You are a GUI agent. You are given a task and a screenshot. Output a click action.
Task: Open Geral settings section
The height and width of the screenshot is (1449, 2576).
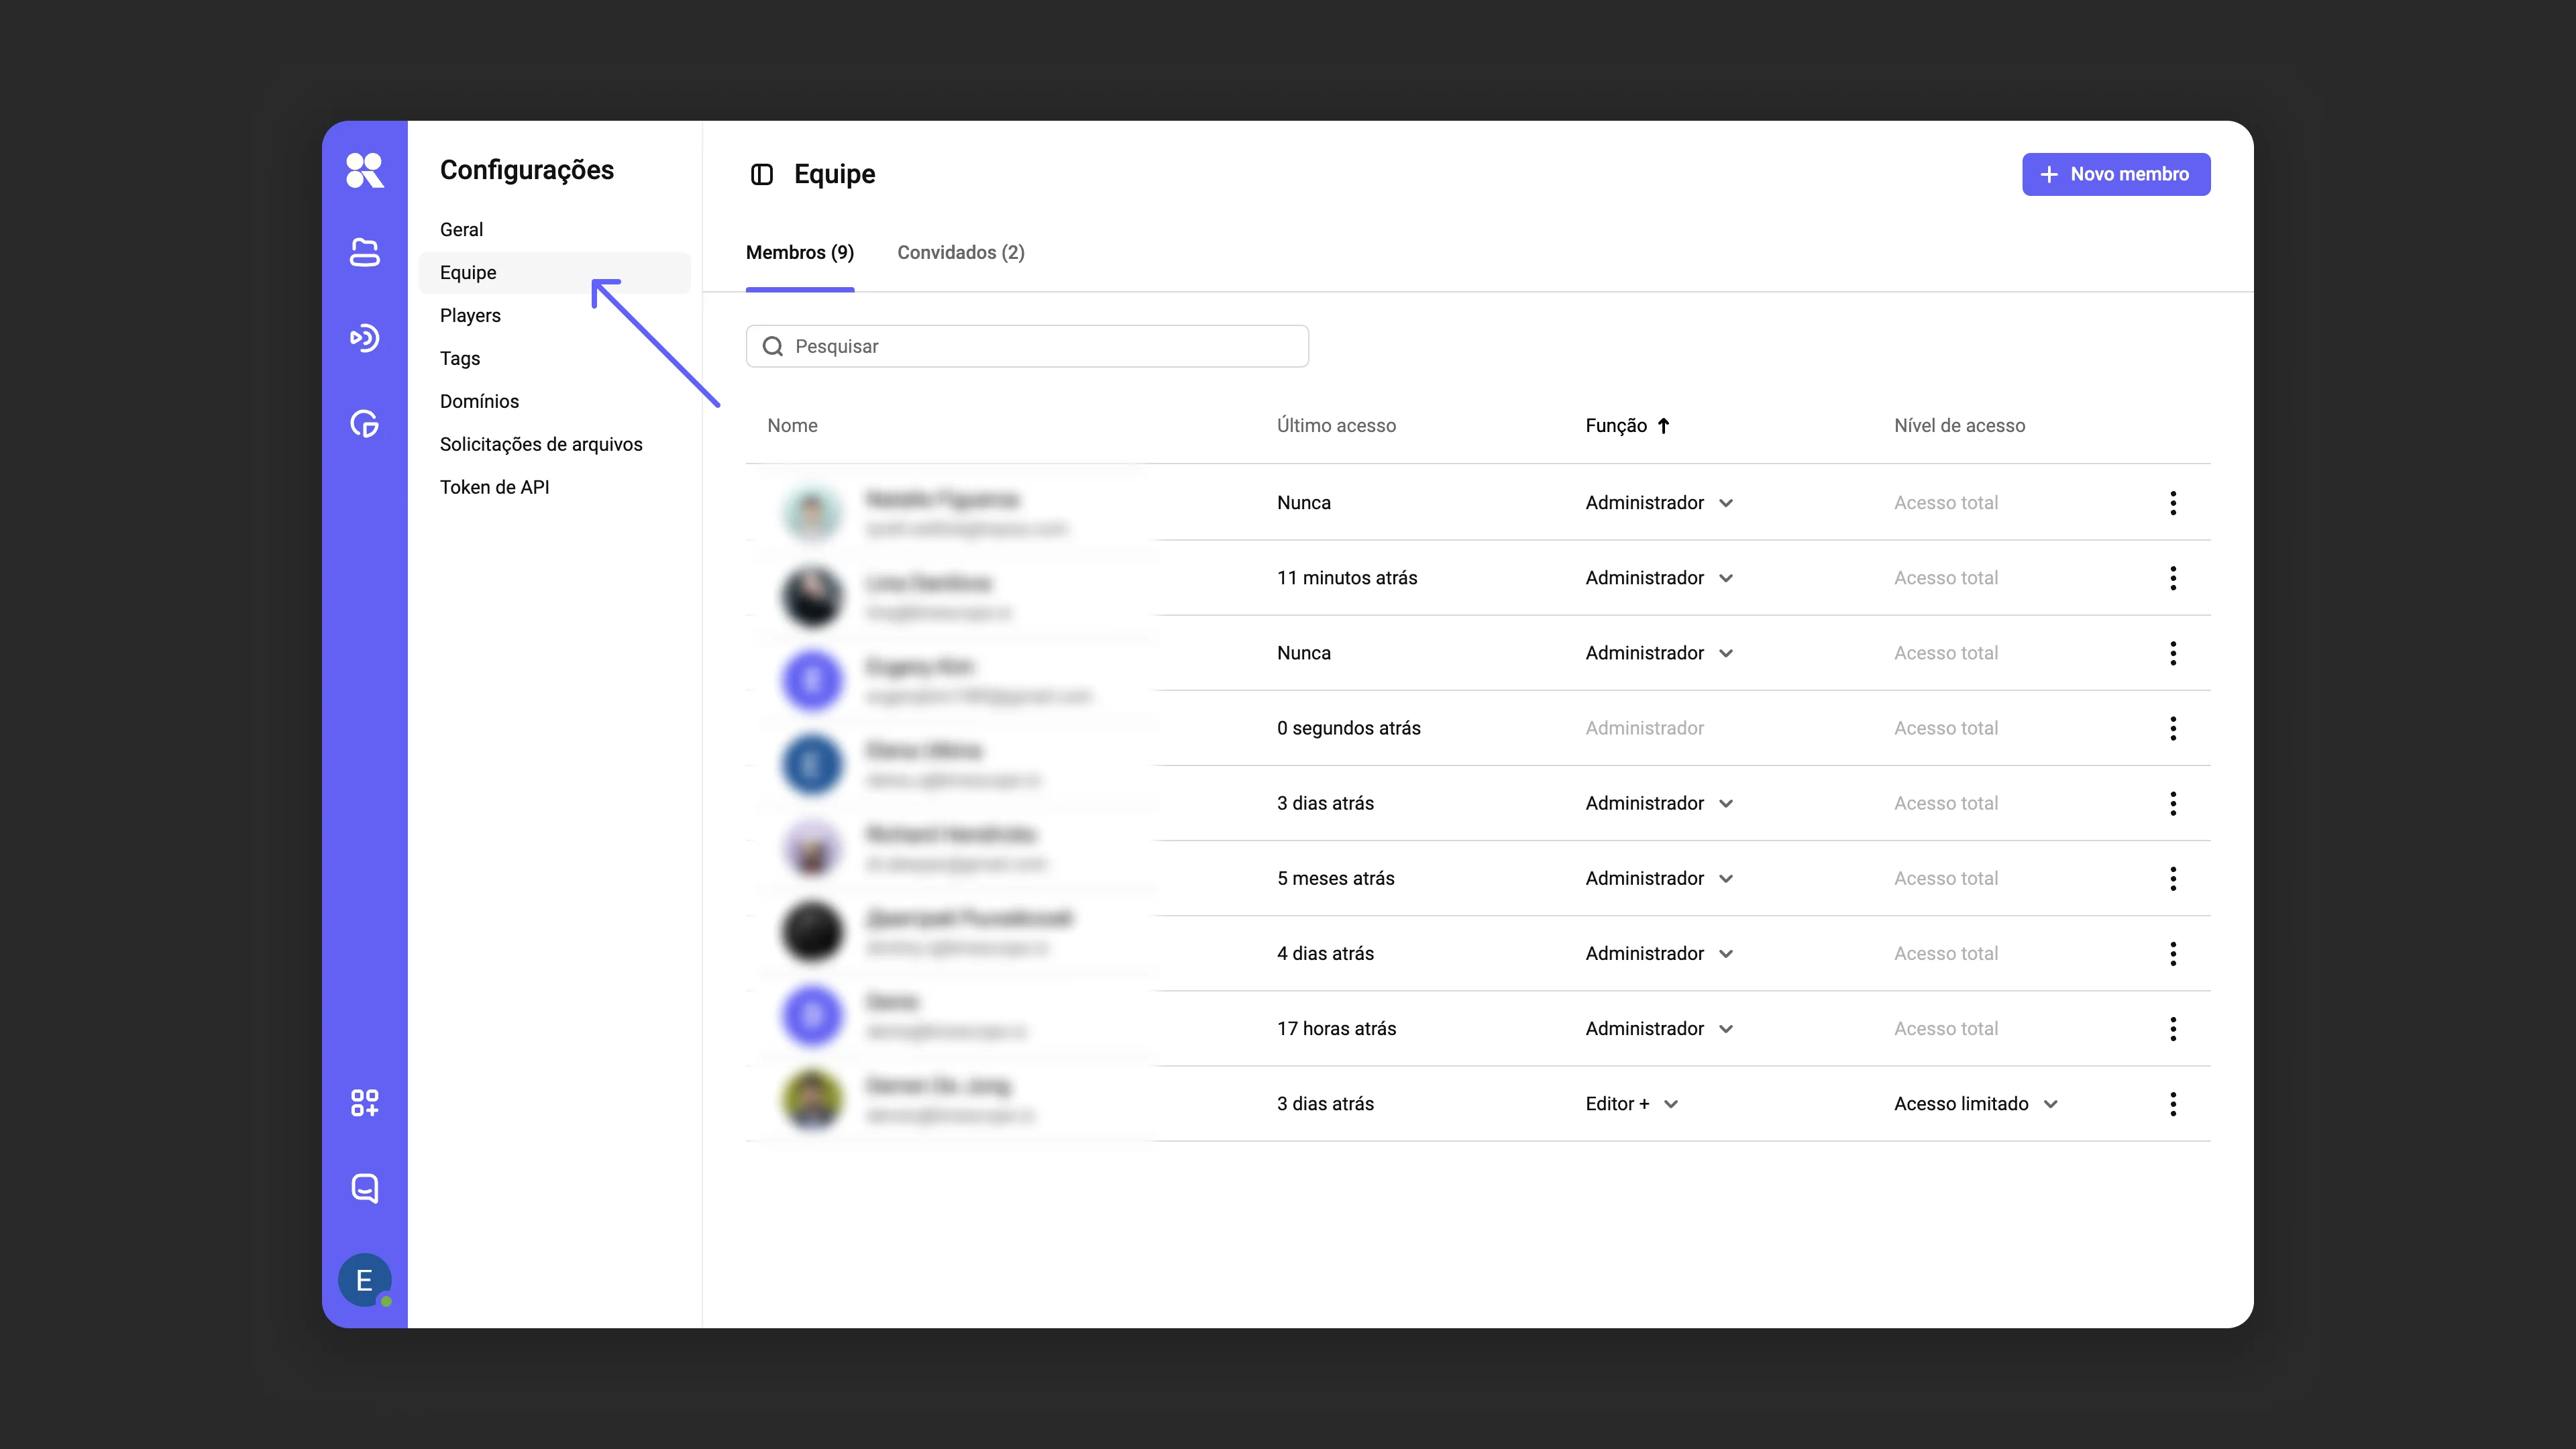point(461,229)
